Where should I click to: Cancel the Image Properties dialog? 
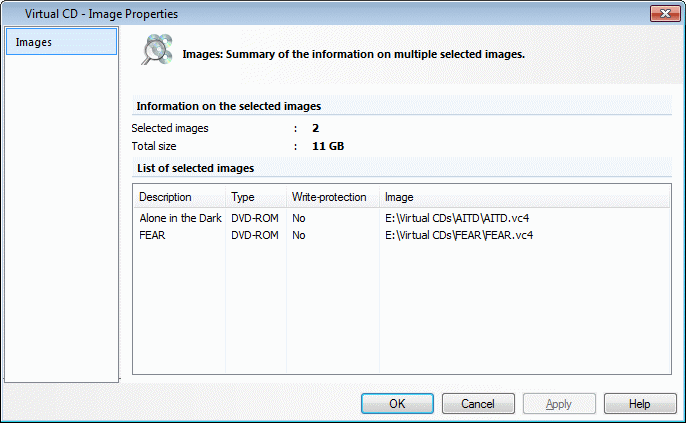click(478, 404)
